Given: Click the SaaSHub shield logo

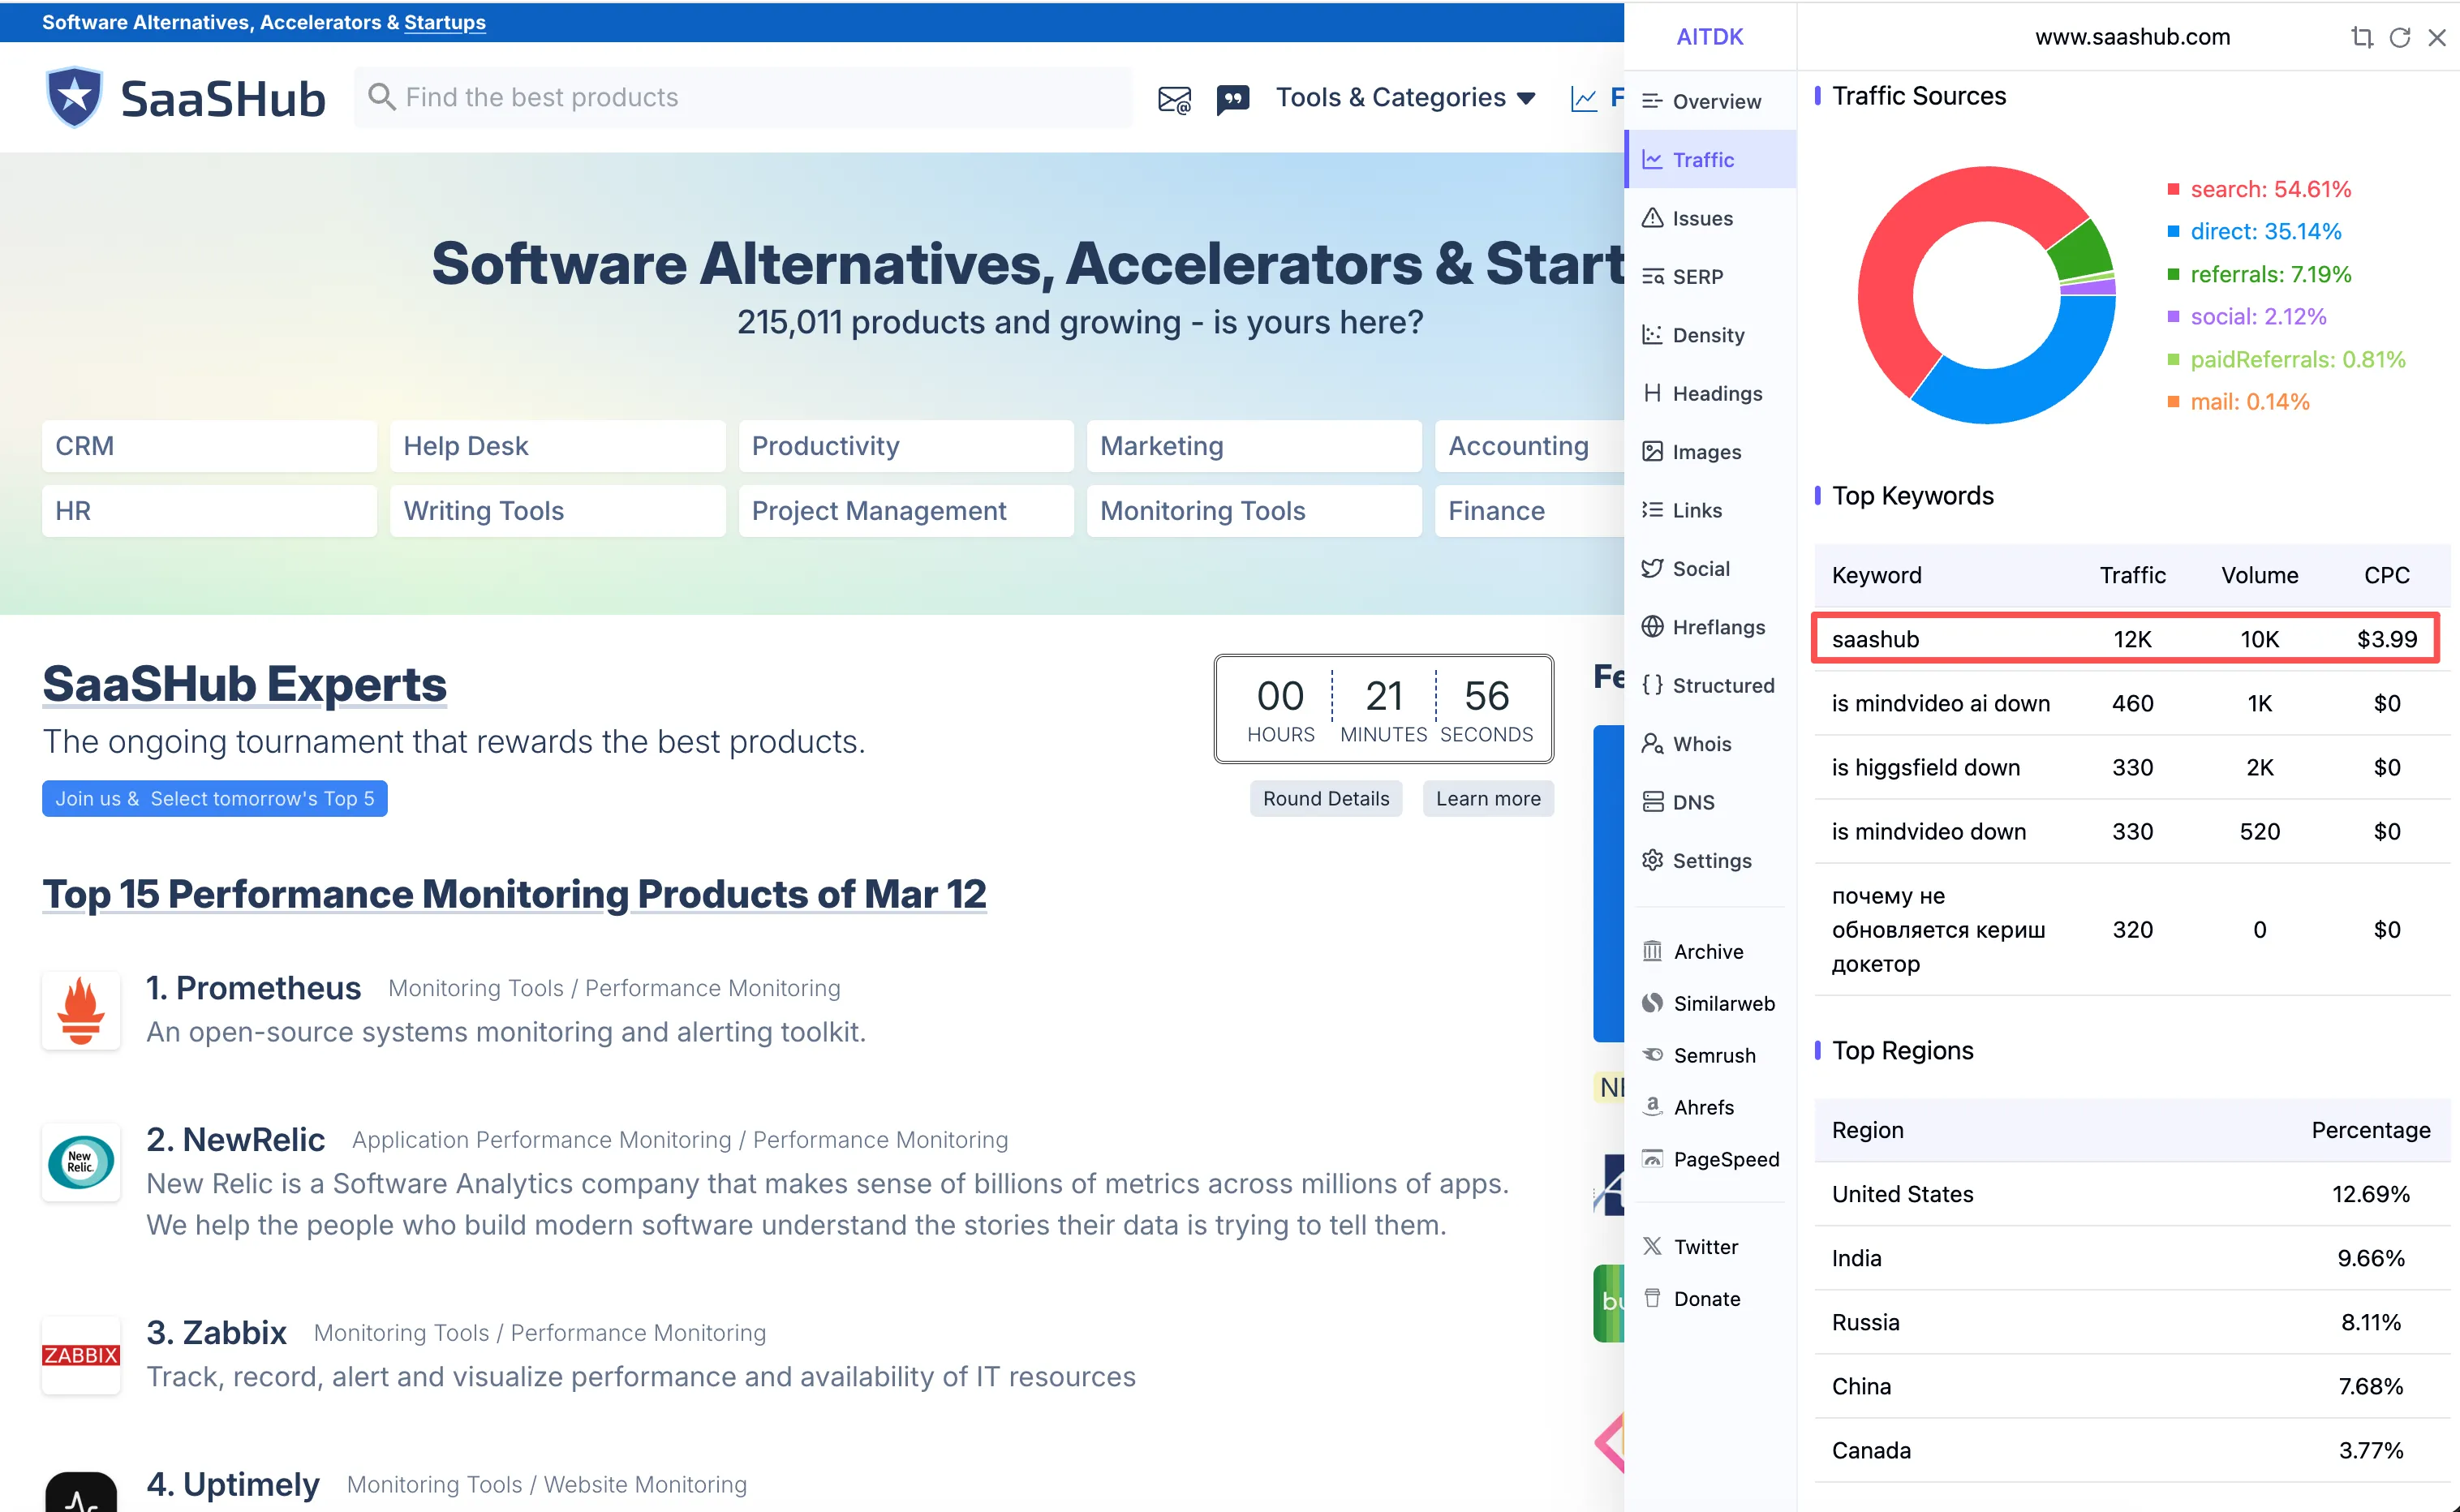Looking at the screenshot, I should [74, 98].
